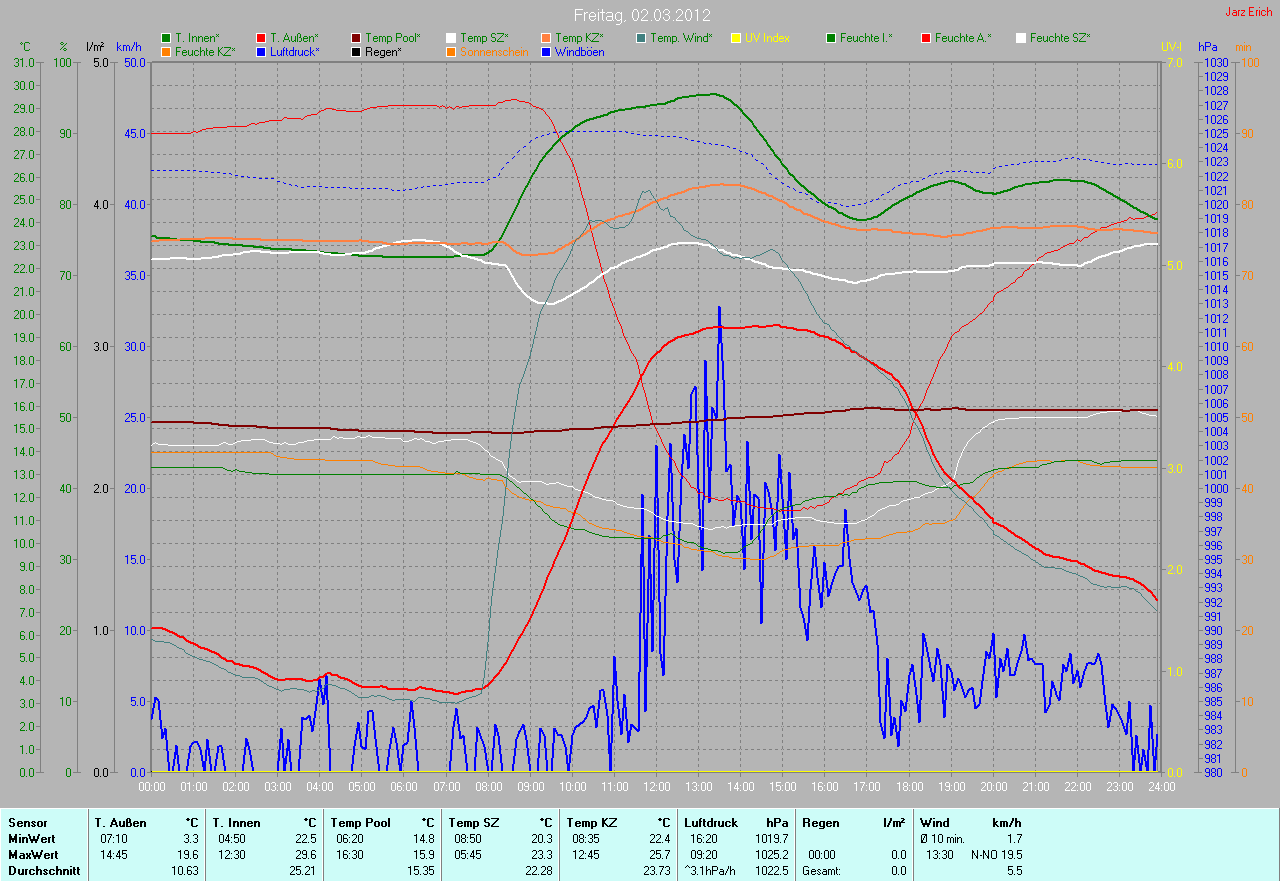This screenshot has height=881, width=1280.
Task: Click the "Feuchte I.*" legend label
Action: pos(866,38)
